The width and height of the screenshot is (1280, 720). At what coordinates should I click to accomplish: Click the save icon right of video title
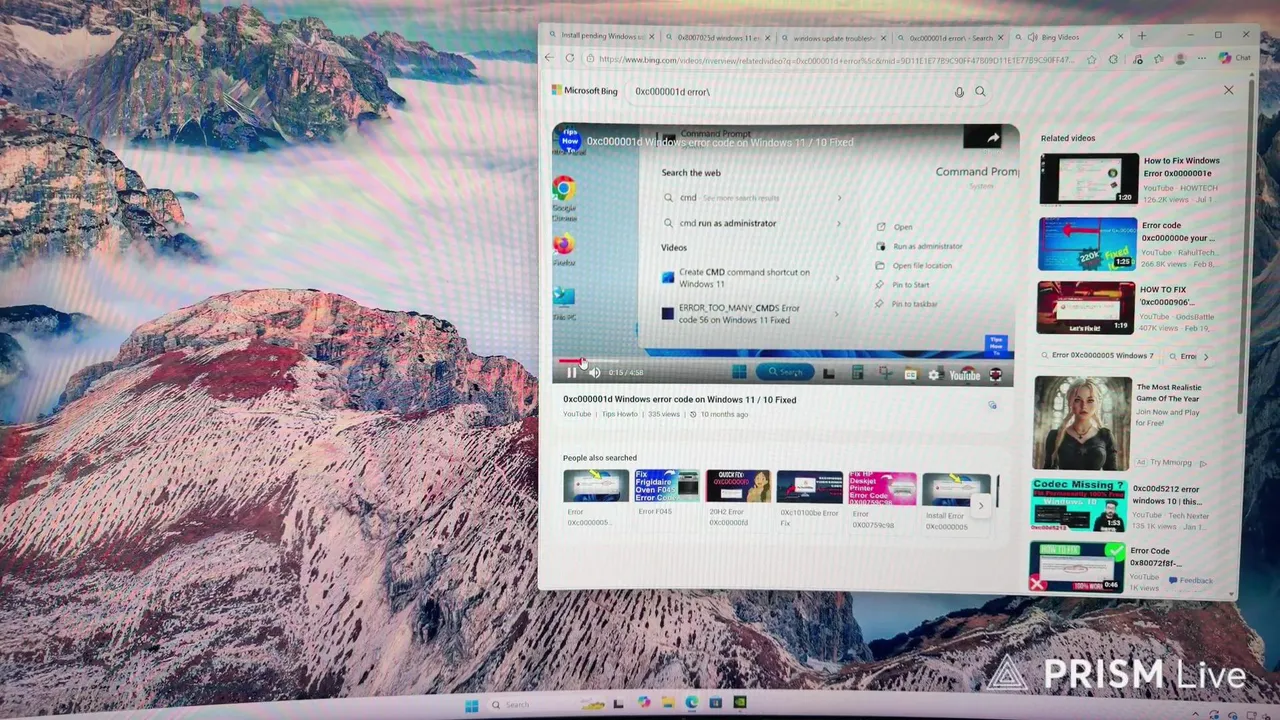(x=992, y=405)
